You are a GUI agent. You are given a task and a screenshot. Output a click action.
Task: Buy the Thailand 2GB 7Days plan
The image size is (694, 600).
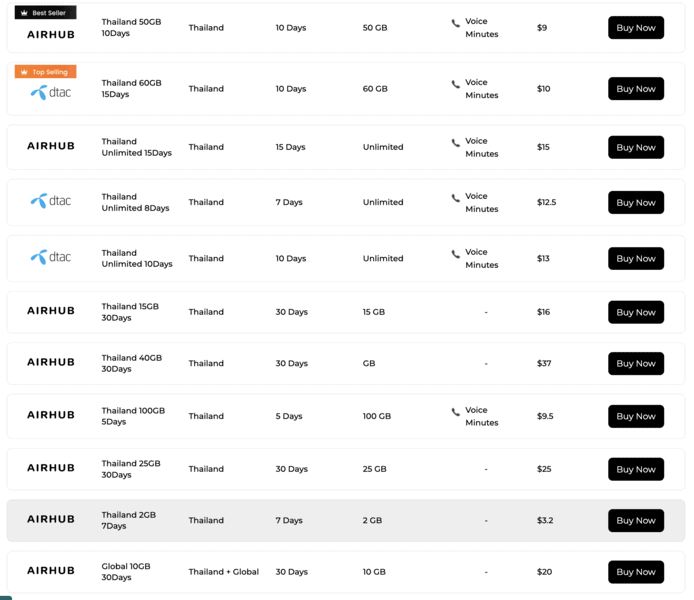pyautogui.click(x=635, y=520)
